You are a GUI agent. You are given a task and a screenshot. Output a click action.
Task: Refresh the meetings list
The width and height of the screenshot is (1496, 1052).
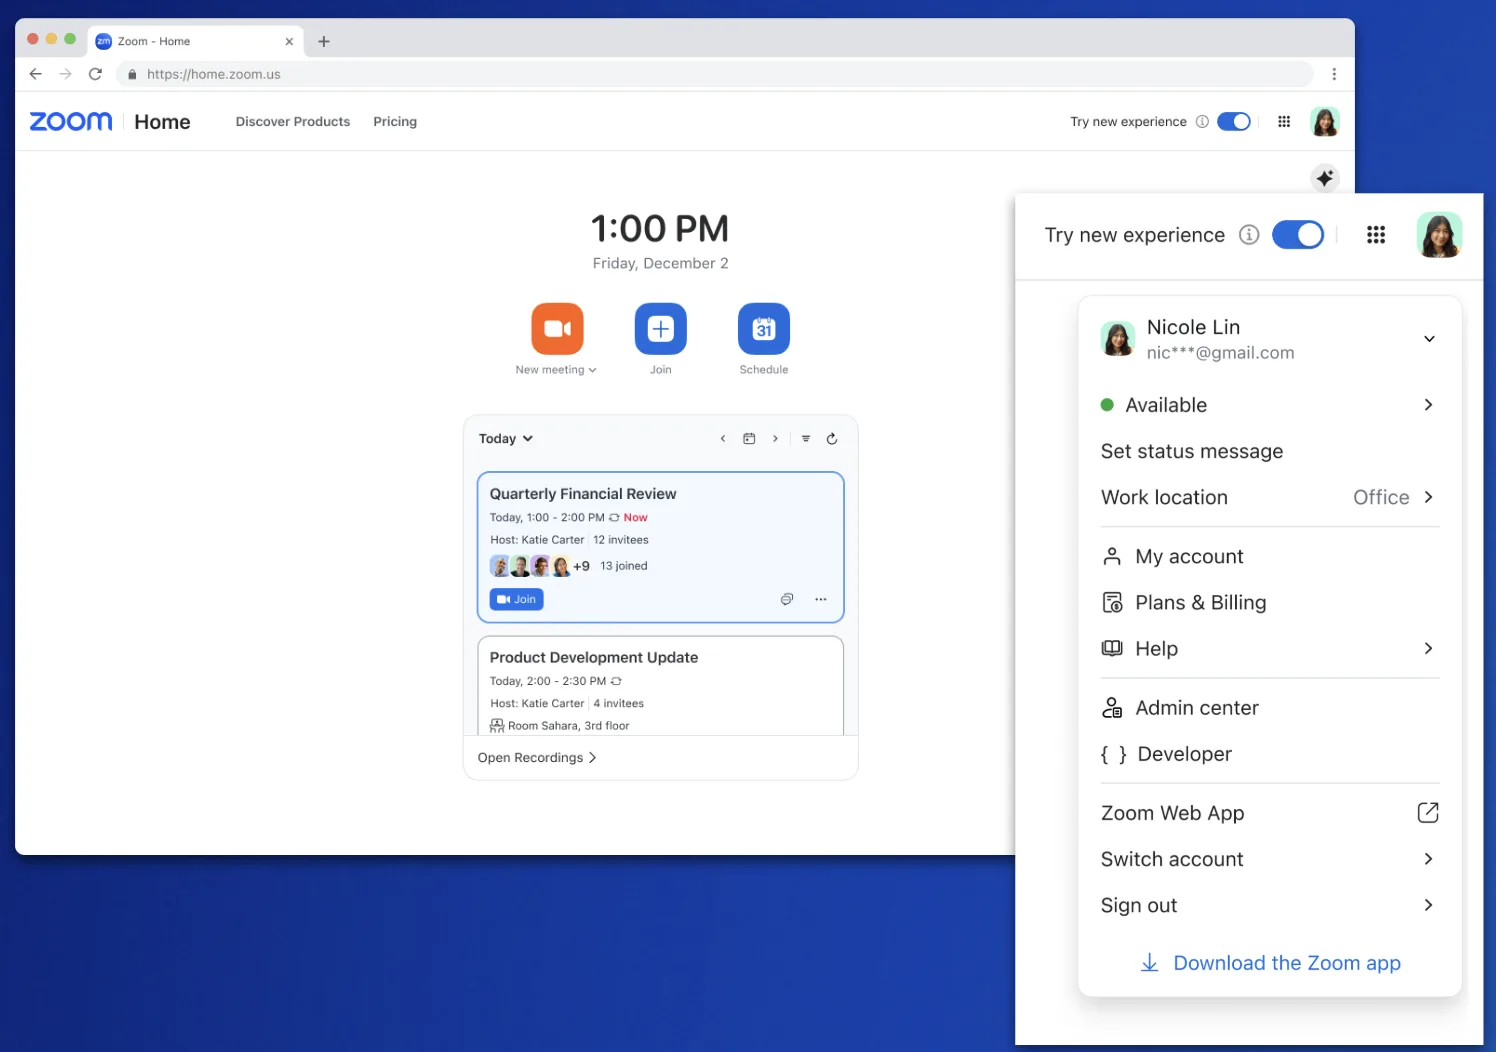point(832,439)
